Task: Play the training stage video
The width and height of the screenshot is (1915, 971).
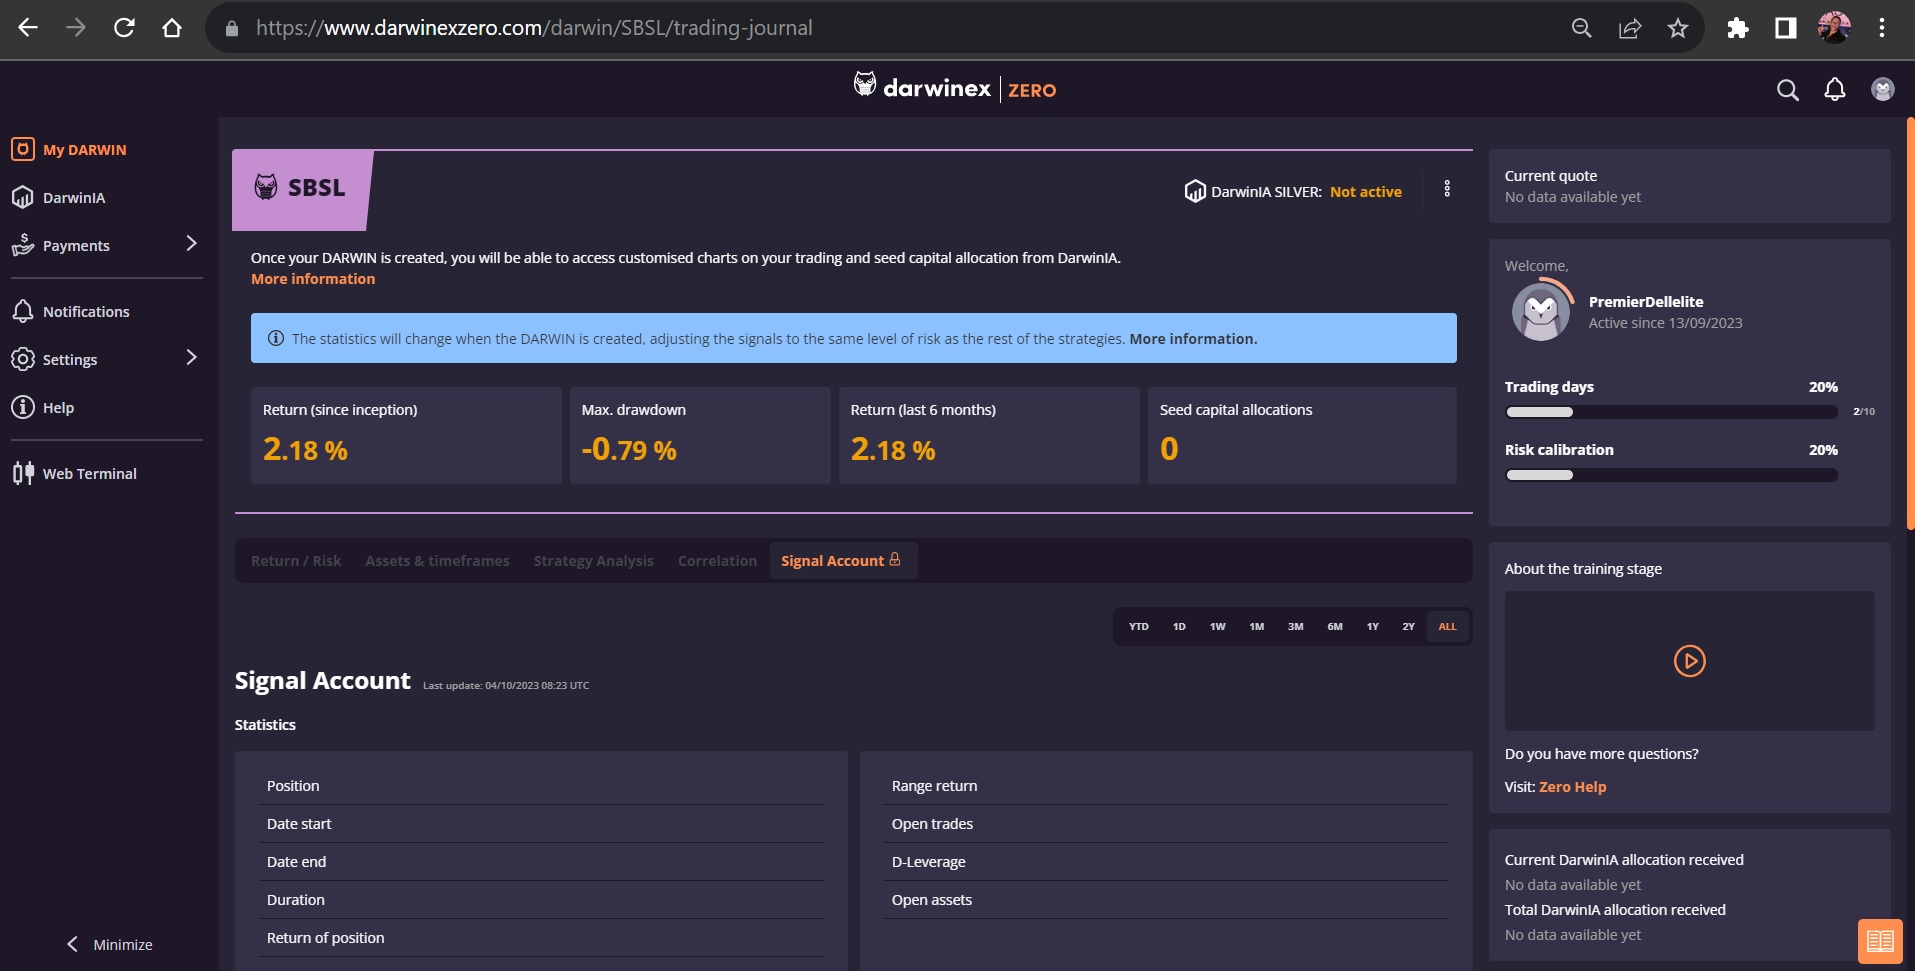Action: click(x=1689, y=661)
